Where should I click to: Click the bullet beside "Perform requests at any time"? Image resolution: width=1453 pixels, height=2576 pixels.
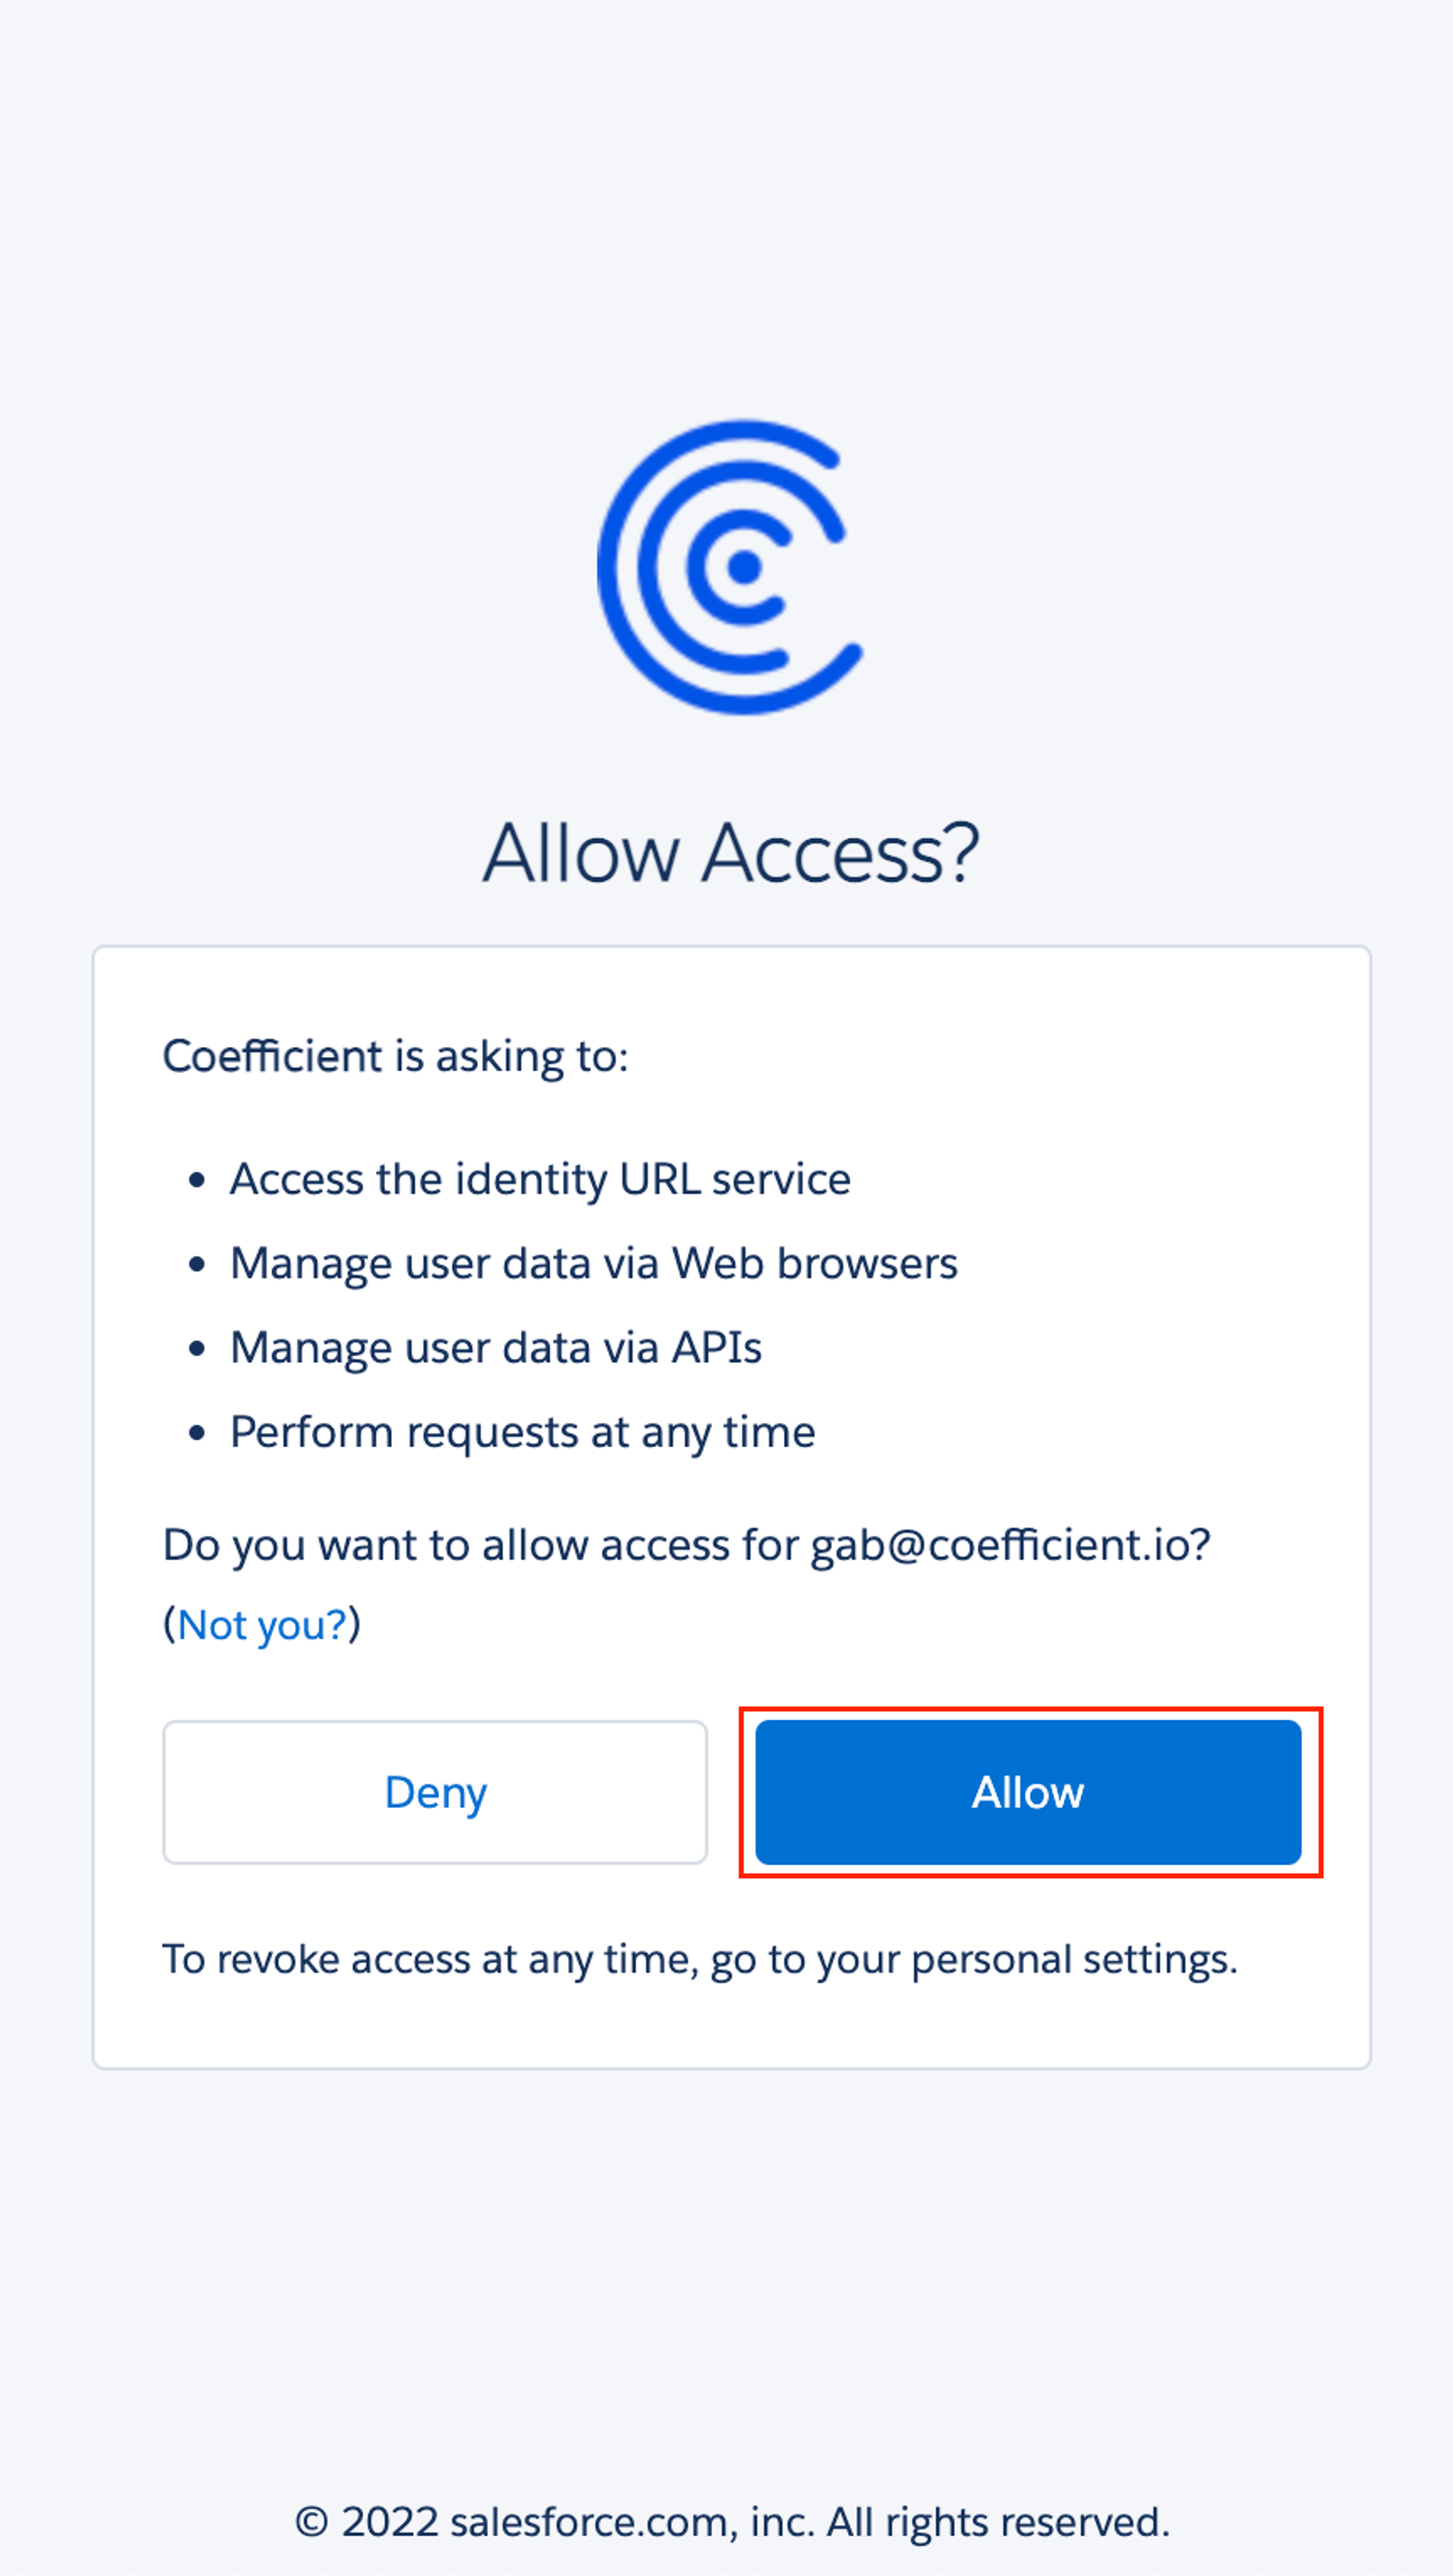click(197, 1433)
